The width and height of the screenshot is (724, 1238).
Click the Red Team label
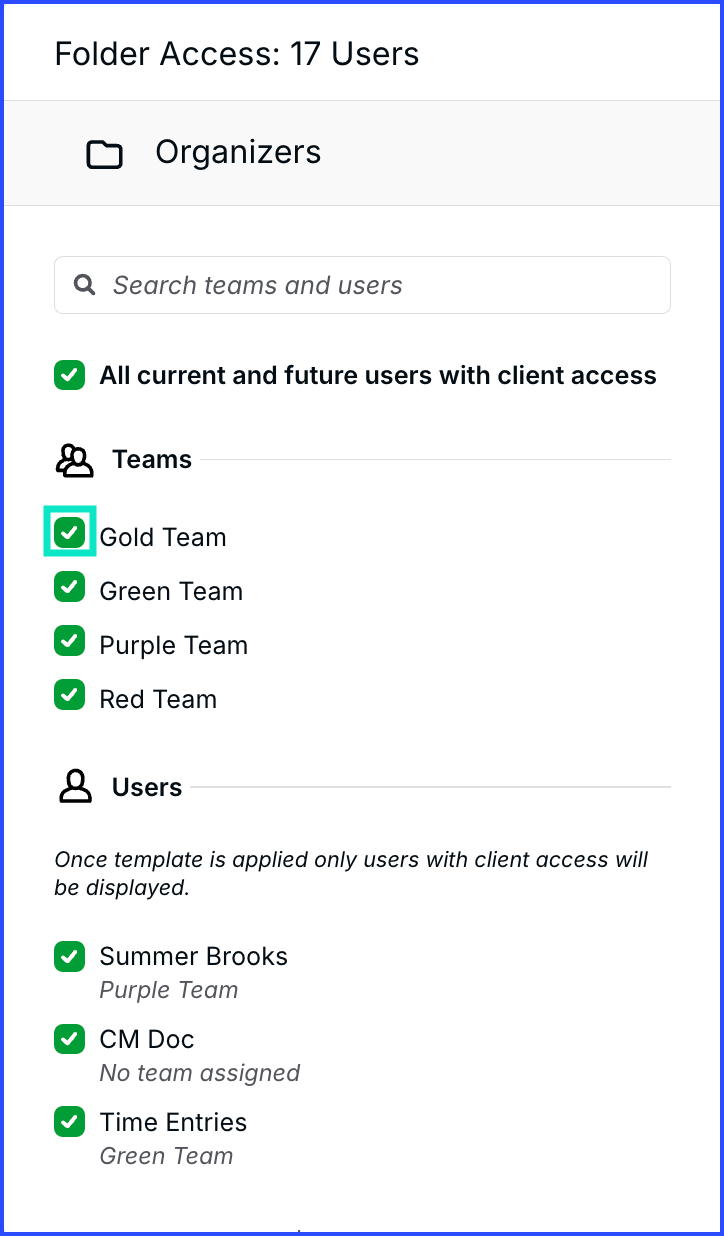[158, 699]
